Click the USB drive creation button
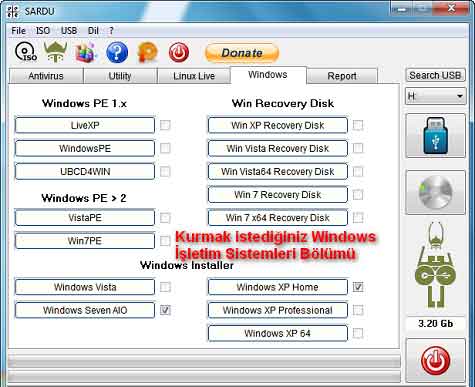Viewport: 475px width, 387px height. pos(435,136)
